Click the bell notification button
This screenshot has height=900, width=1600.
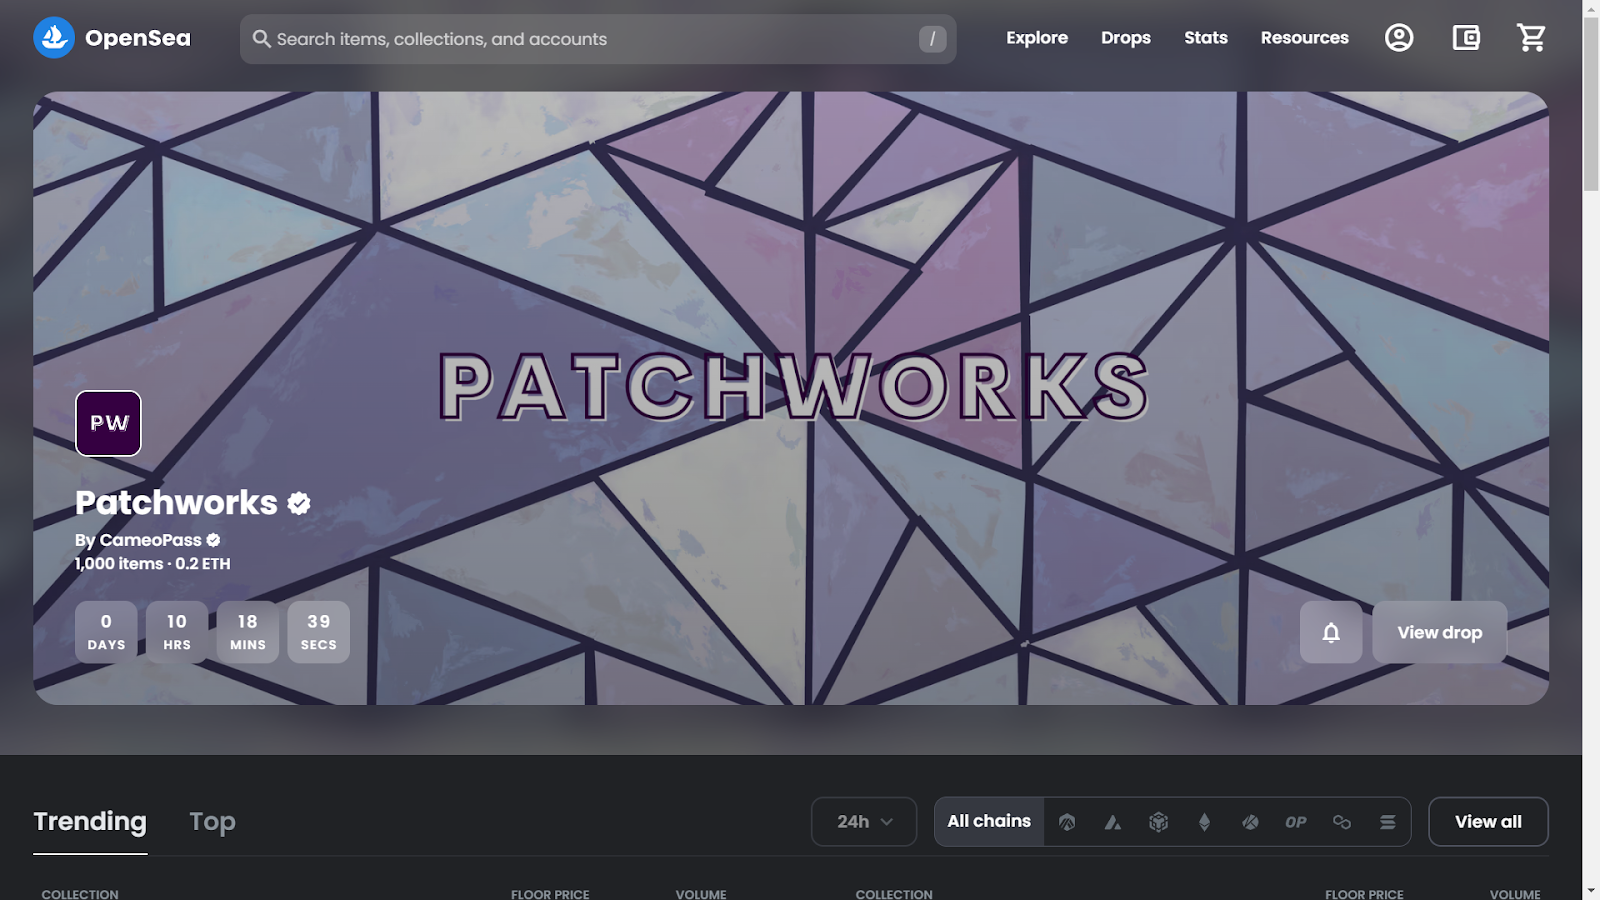point(1331,632)
